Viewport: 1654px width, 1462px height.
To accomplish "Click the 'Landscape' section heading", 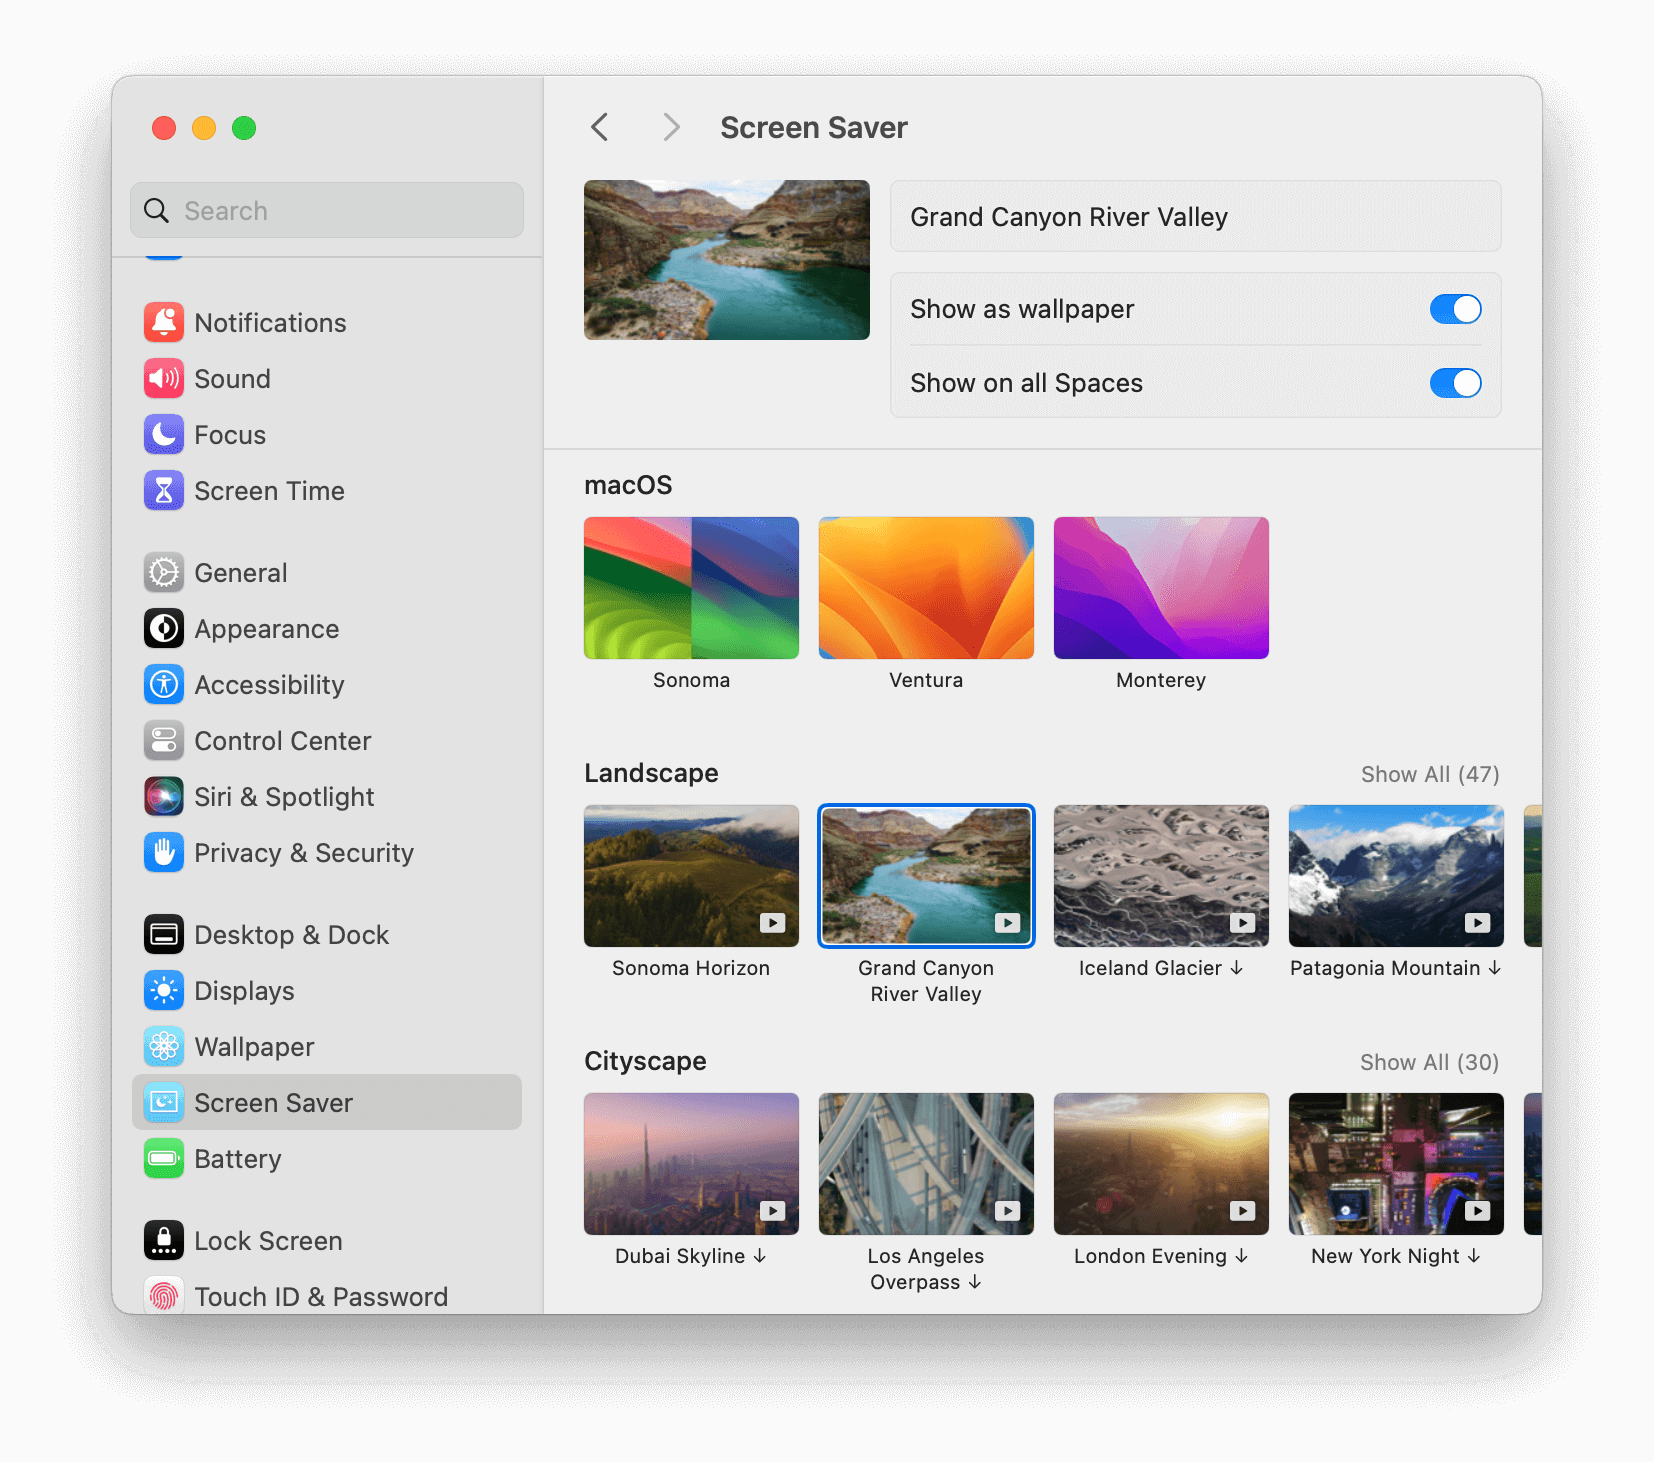I will click(x=651, y=773).
